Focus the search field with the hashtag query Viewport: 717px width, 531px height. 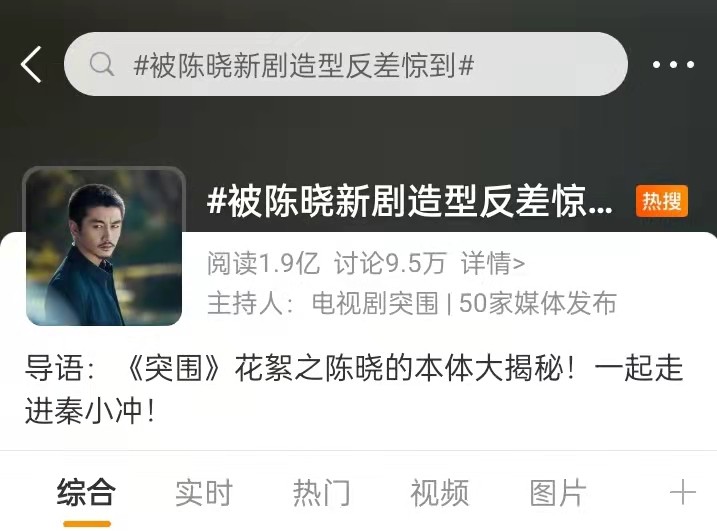(x=346, y=64)
